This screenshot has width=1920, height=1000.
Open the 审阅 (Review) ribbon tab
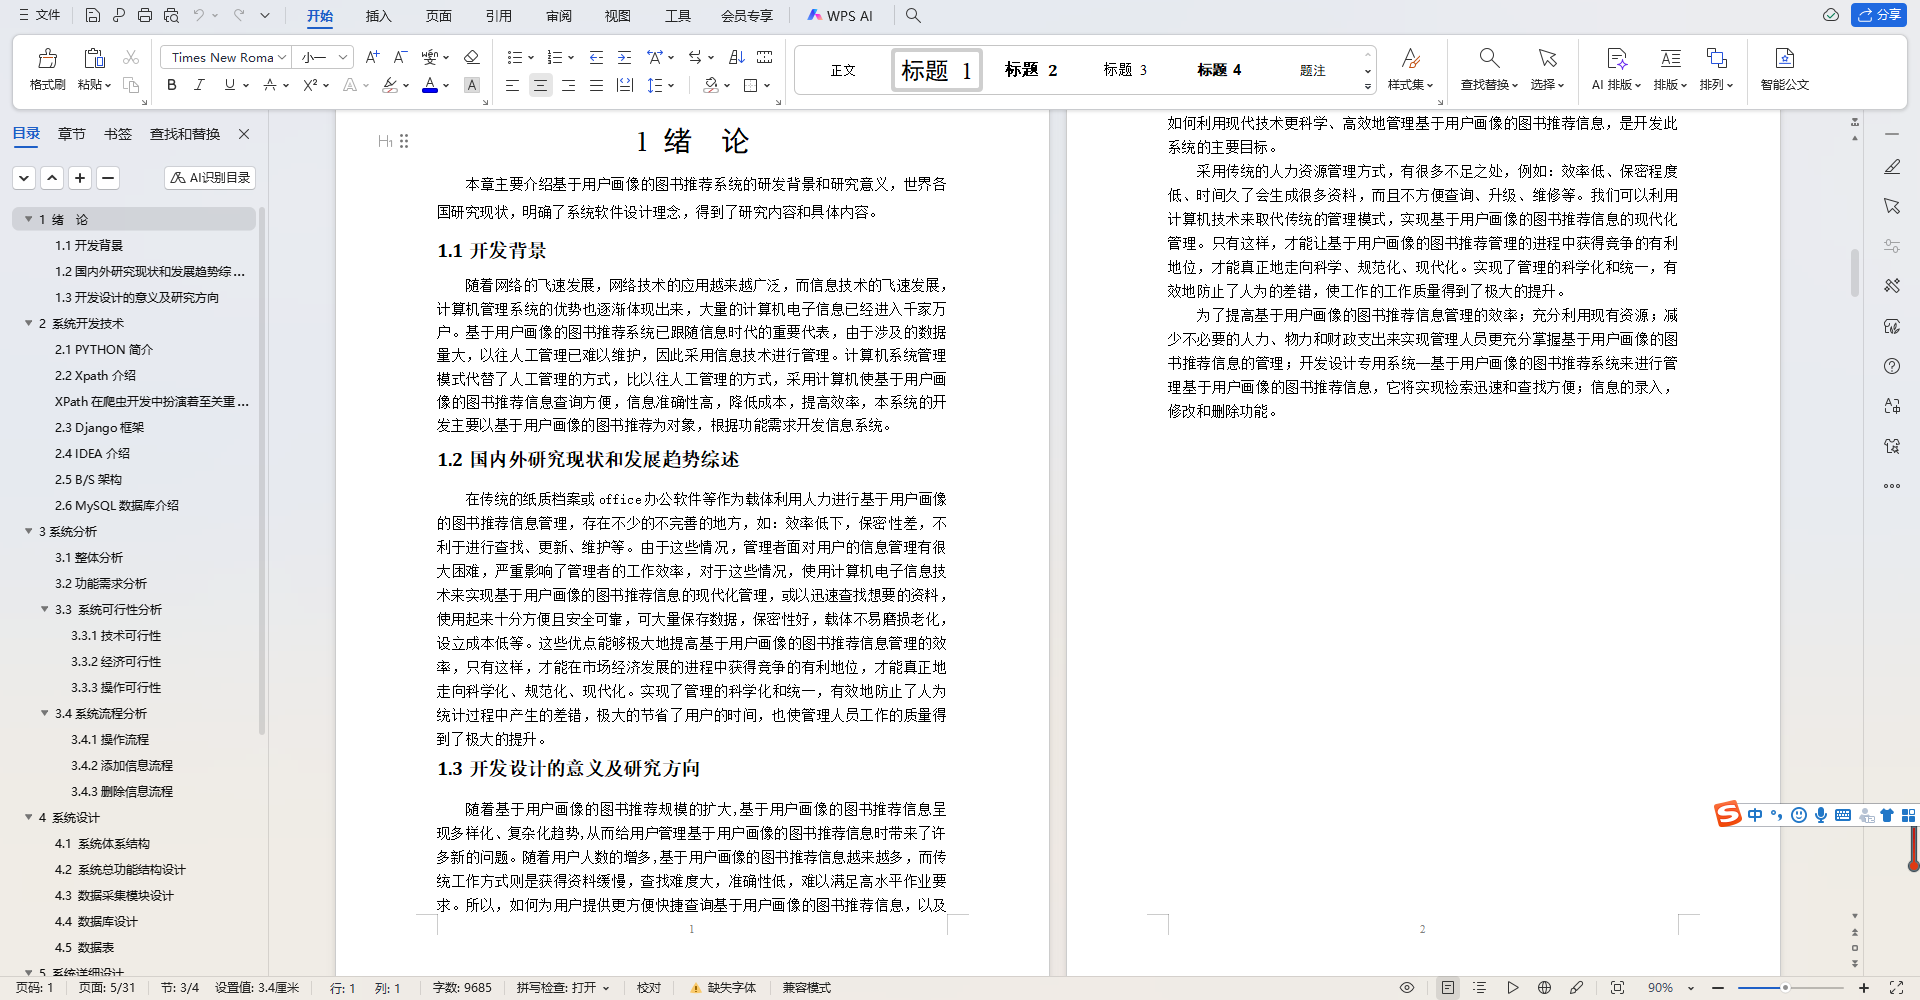pyautogui.click(x=559, y=15)
